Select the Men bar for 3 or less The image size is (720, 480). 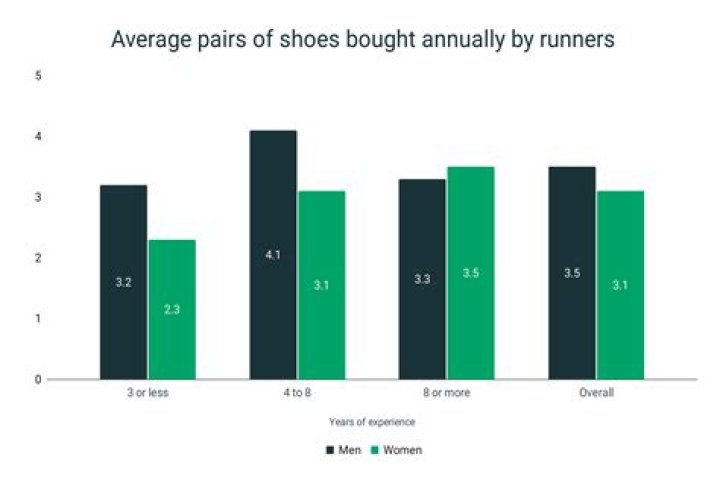[123, 282]
